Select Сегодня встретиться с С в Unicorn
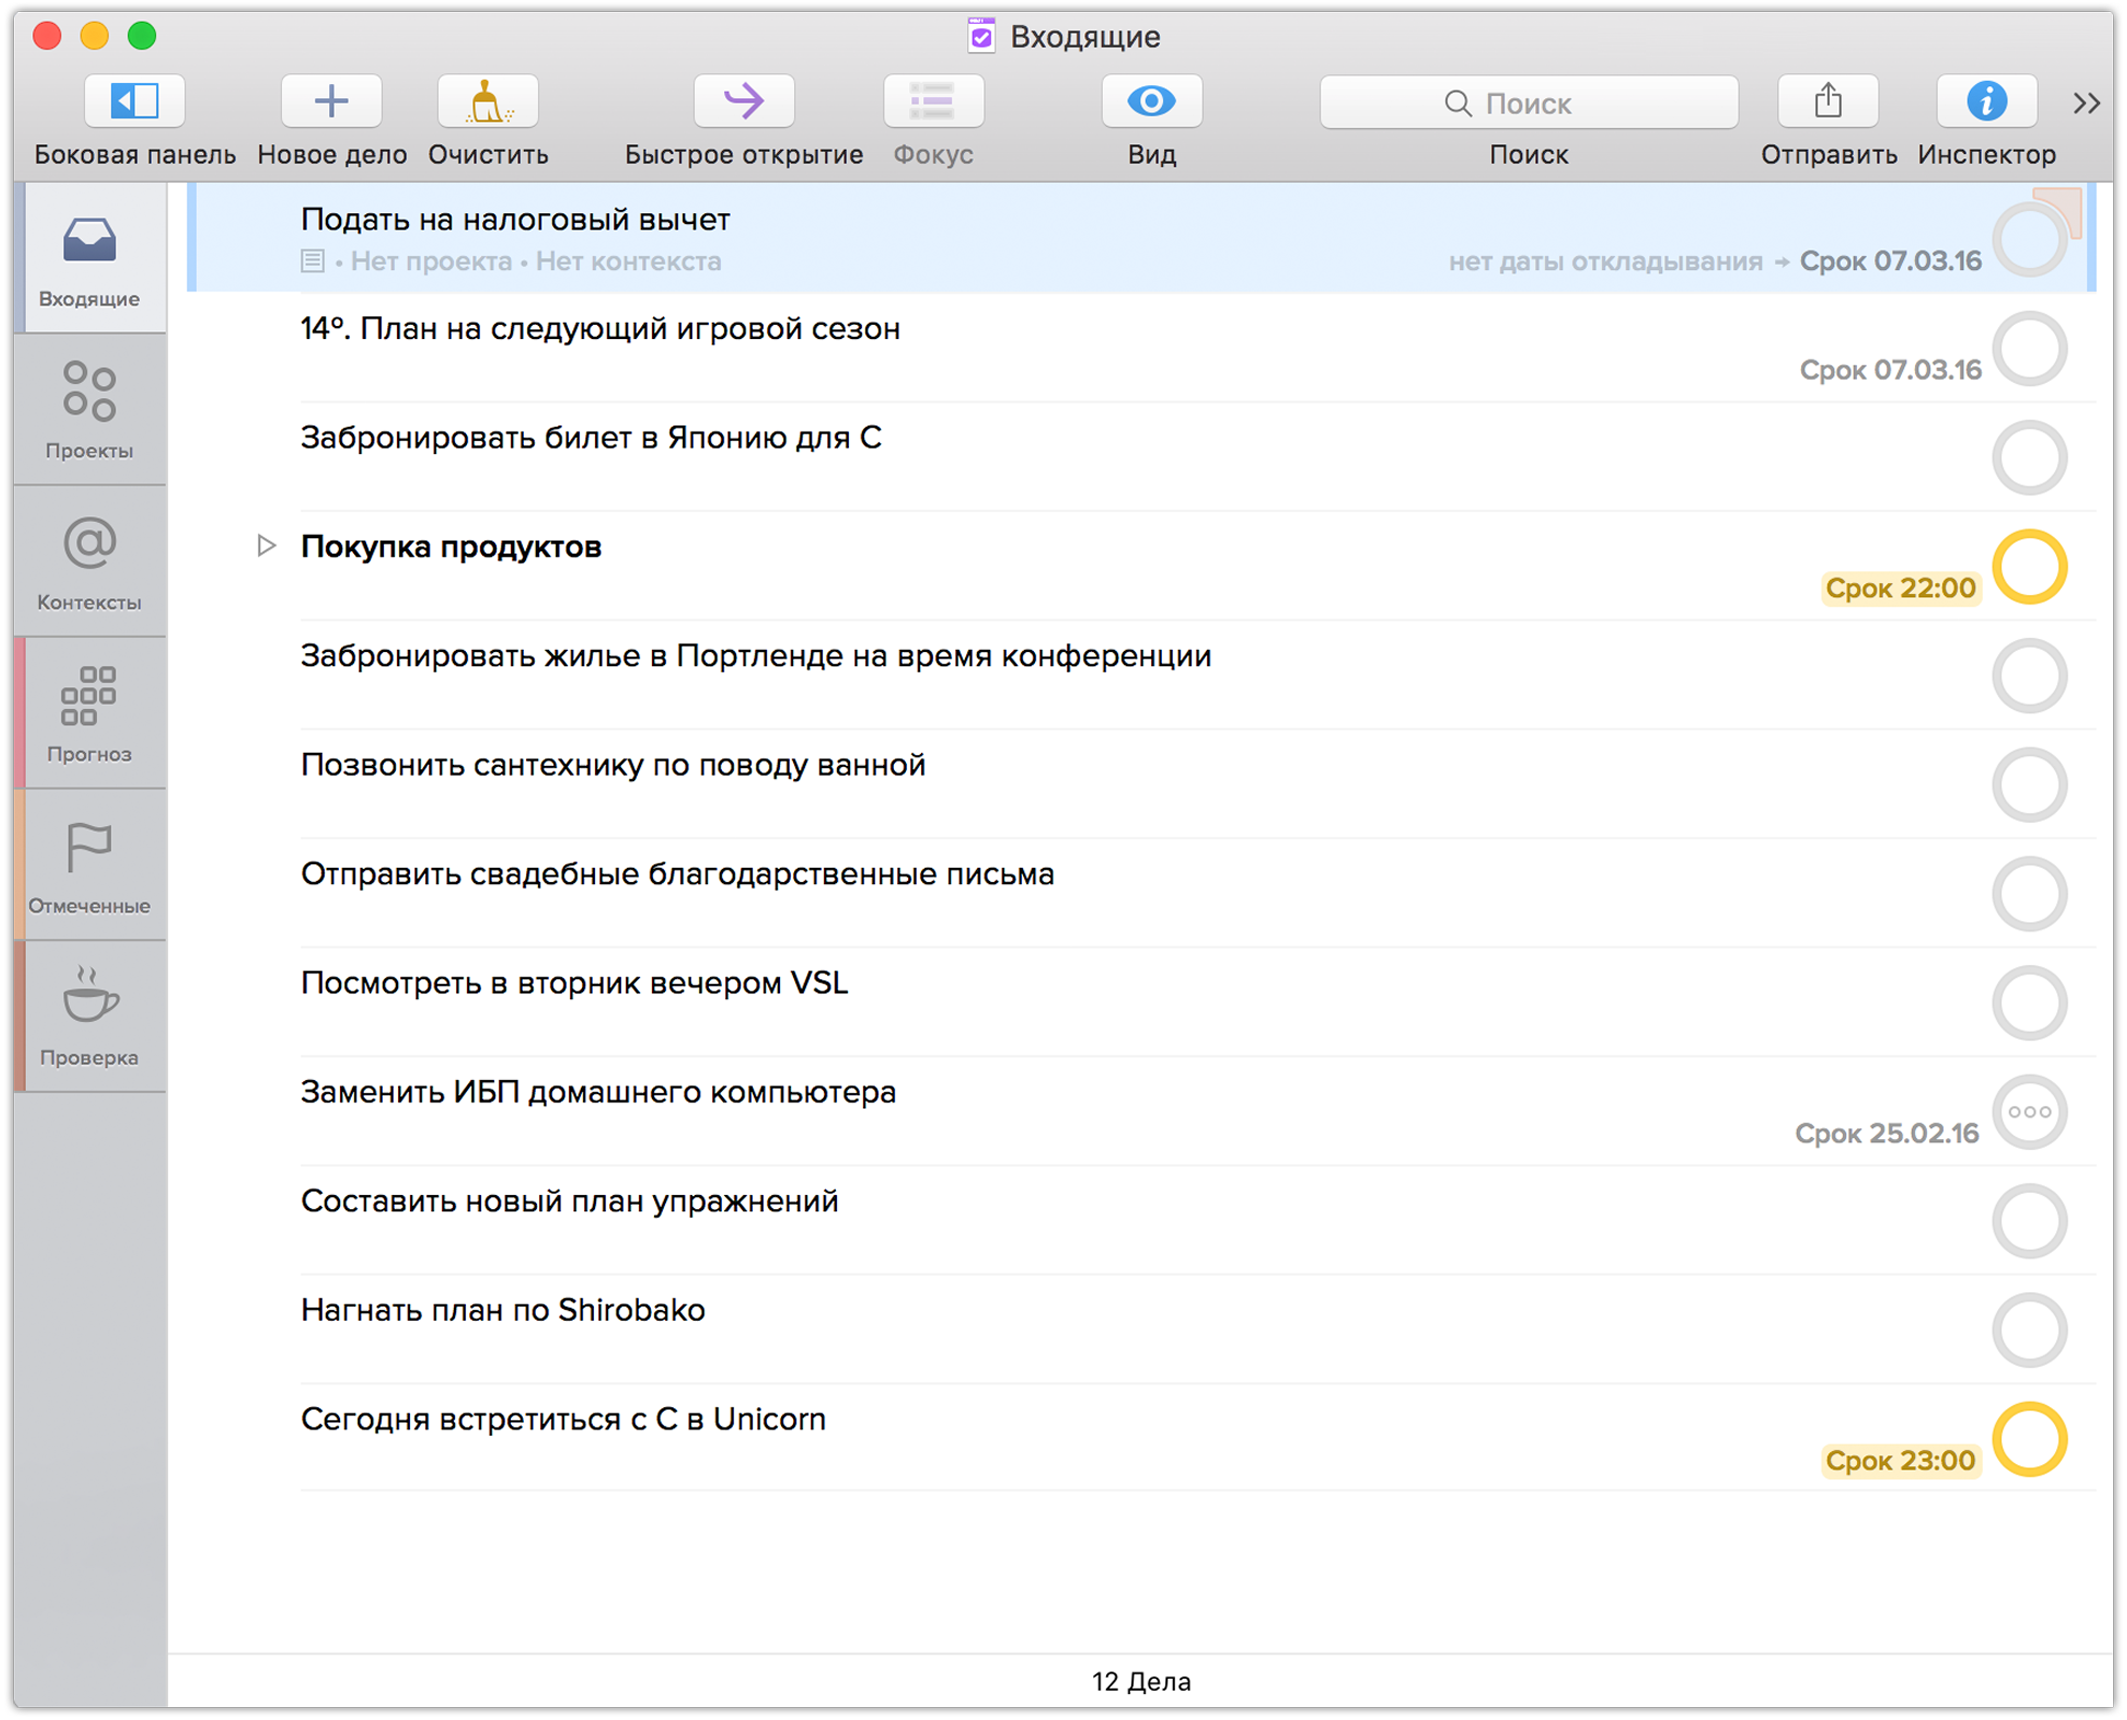Viewport: 2127px width, 1720px height. (x=563, y=1418)
